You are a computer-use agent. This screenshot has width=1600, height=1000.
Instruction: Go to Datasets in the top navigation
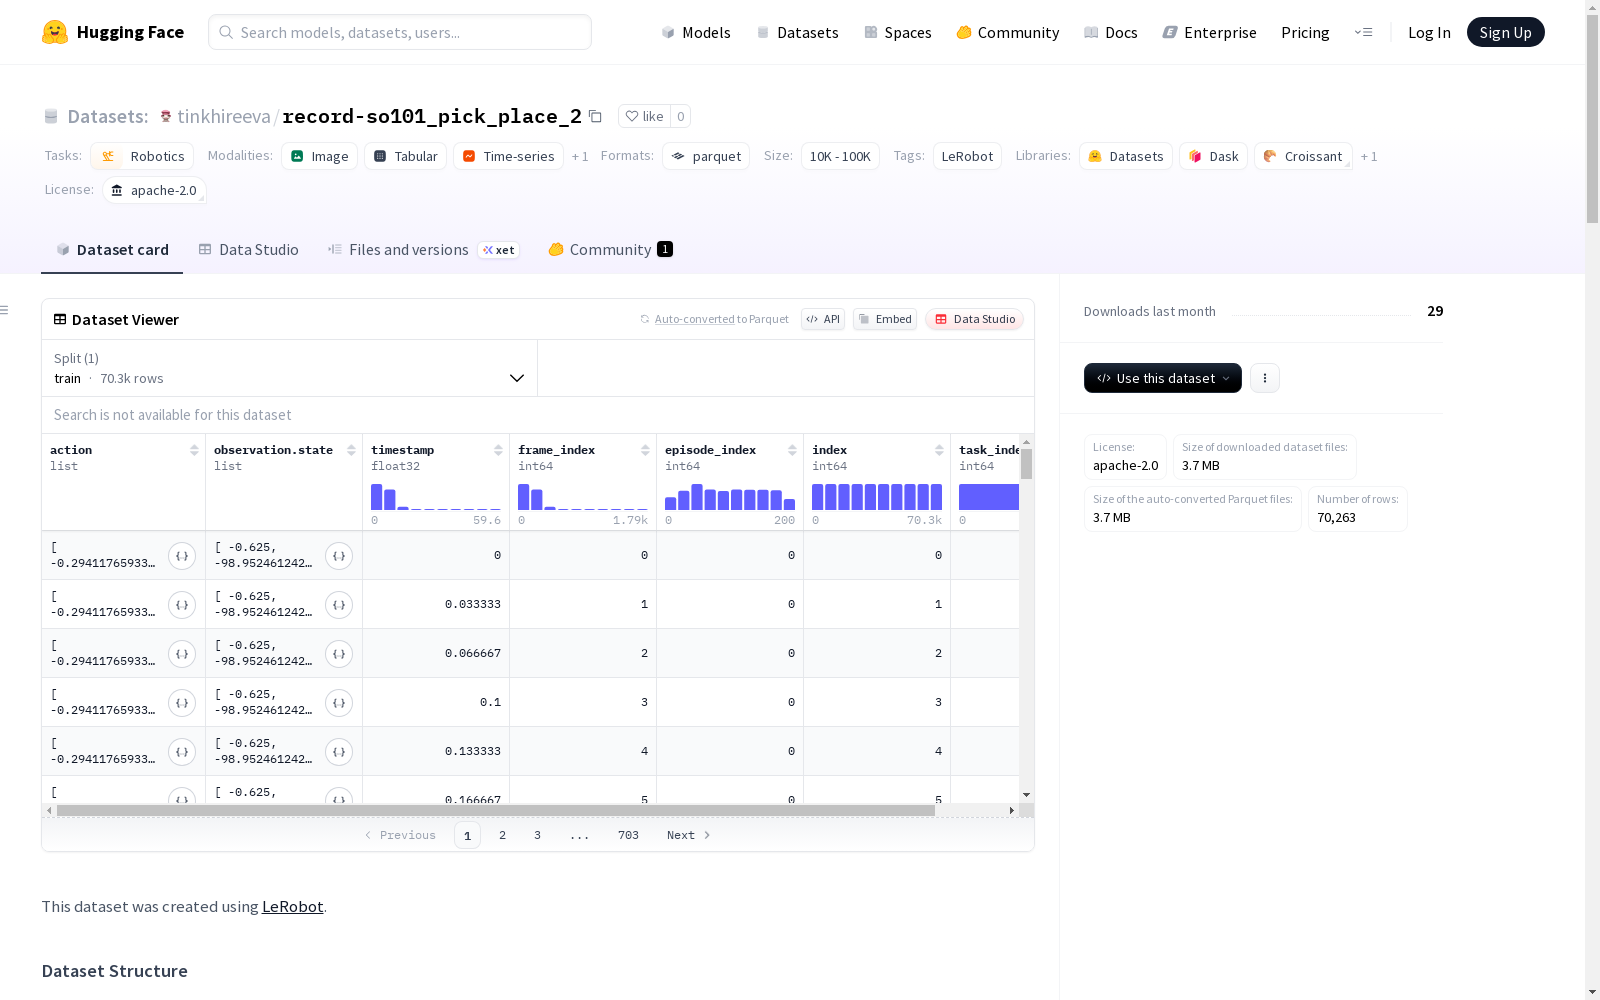click(798, 32)
